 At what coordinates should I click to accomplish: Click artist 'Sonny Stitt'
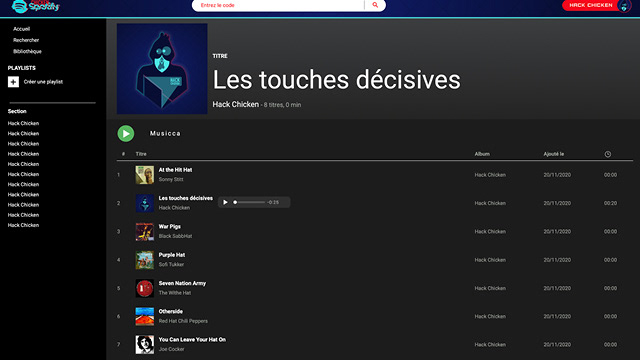(171, 180)
